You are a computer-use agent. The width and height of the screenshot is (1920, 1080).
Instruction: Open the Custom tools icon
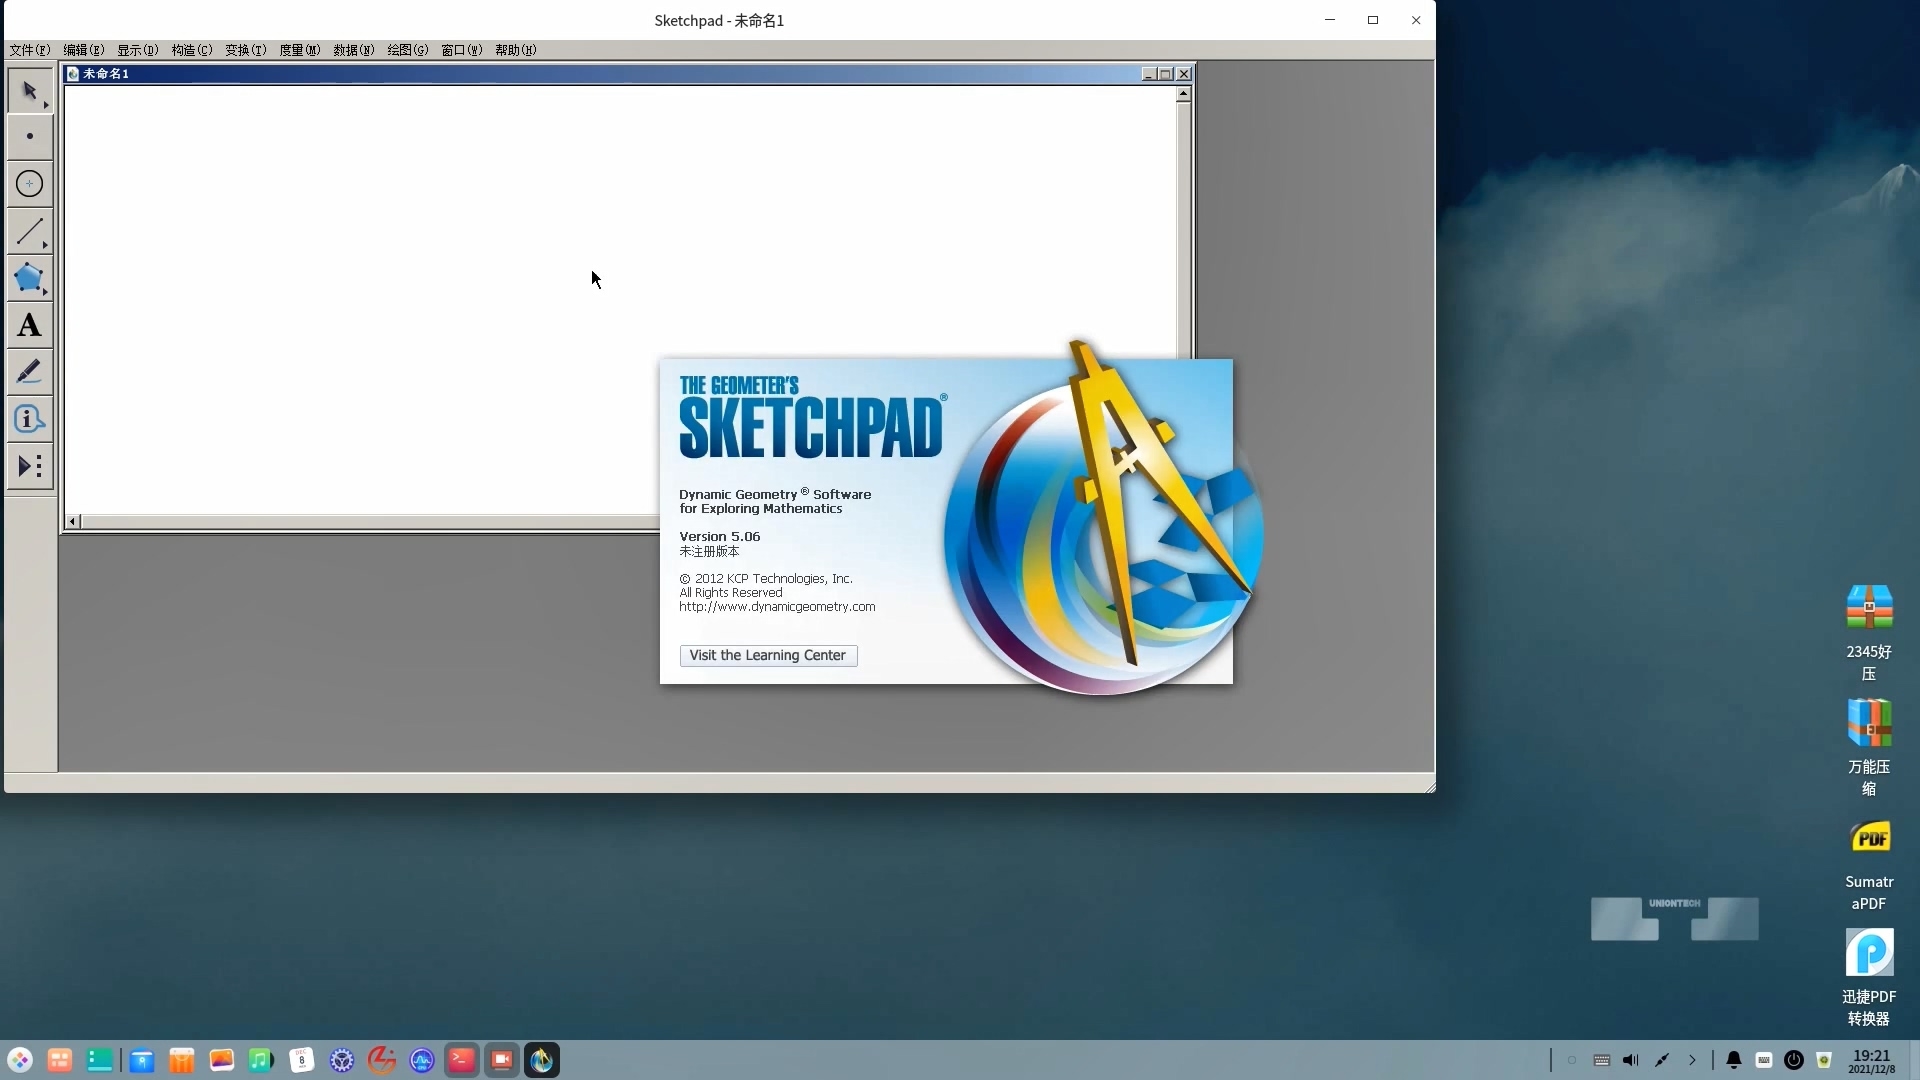(30, 466)
